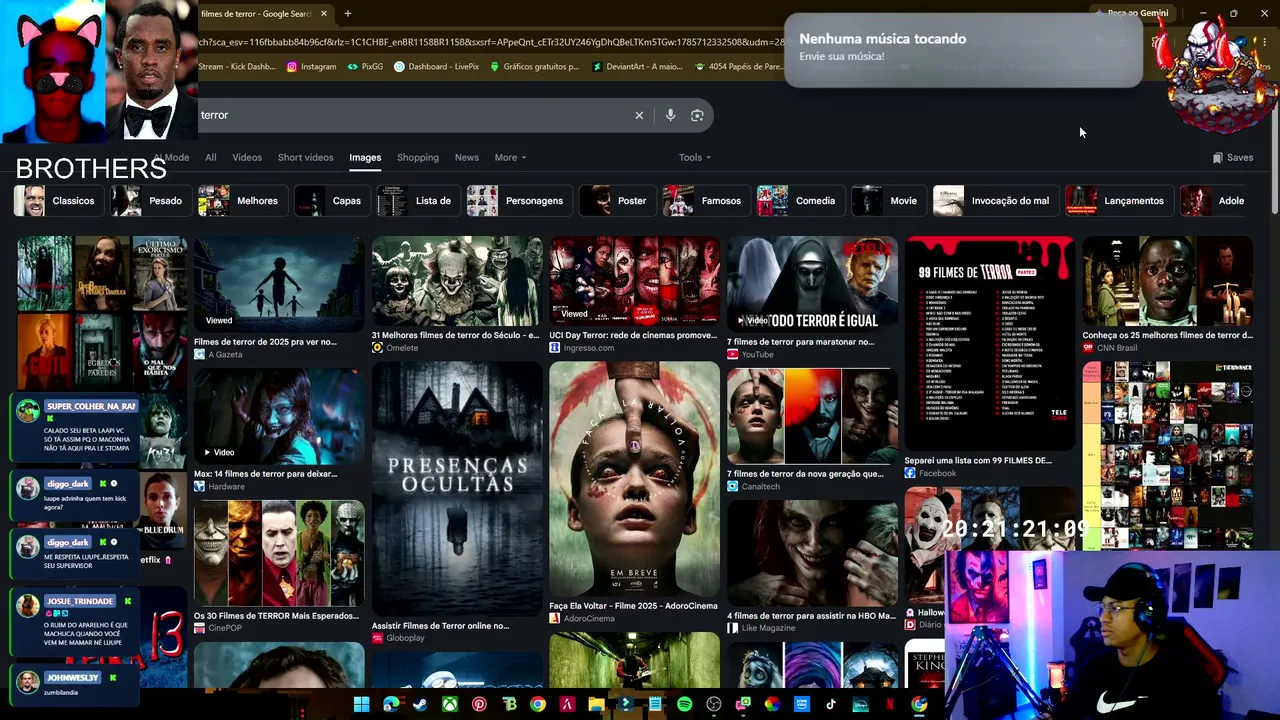Switch to the News results tab
Image resolution: width=1280 pixels, height=720 pixels.
(x=467, y=157)
